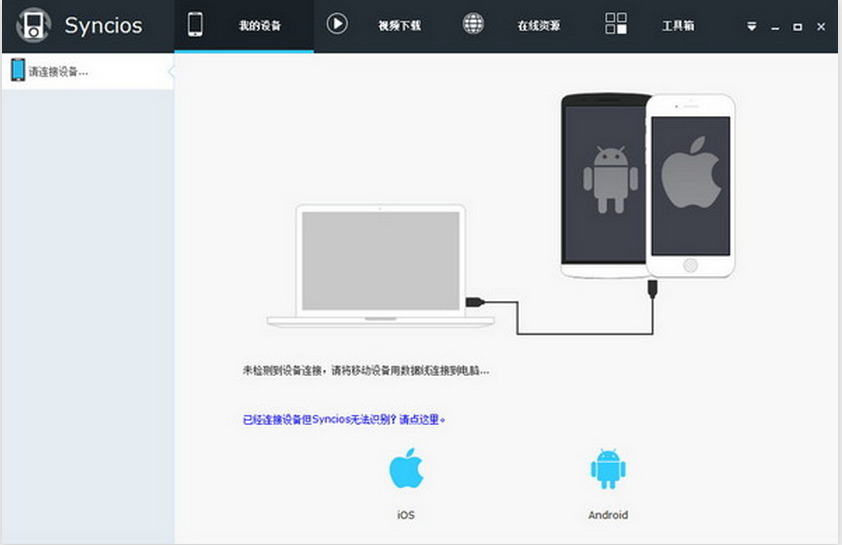Click the iOS label

pos(406,515)
